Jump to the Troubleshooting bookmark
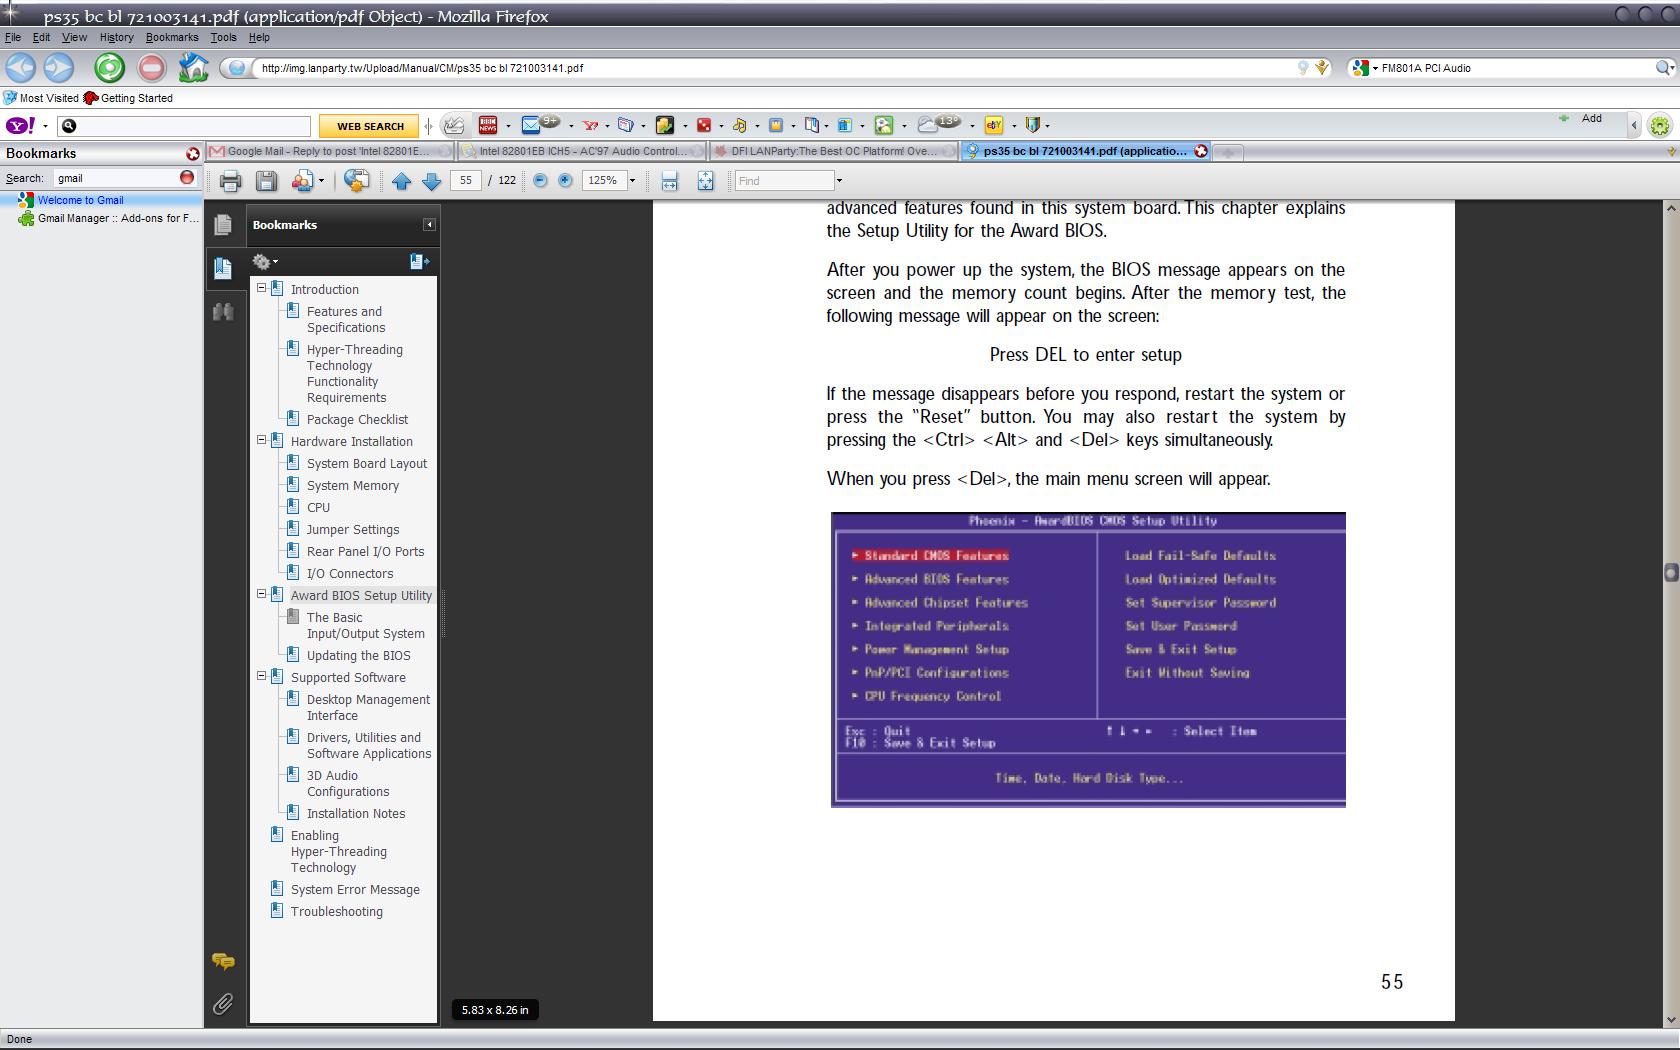 click(336, 911)
